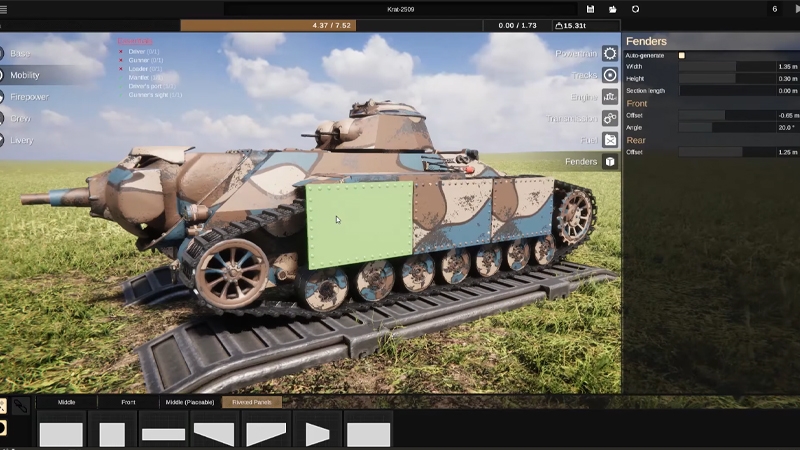Click the reset circular arrow icon
Image resolution: width=800 pixels, height=450 pixels.
(x=635, y=9)
